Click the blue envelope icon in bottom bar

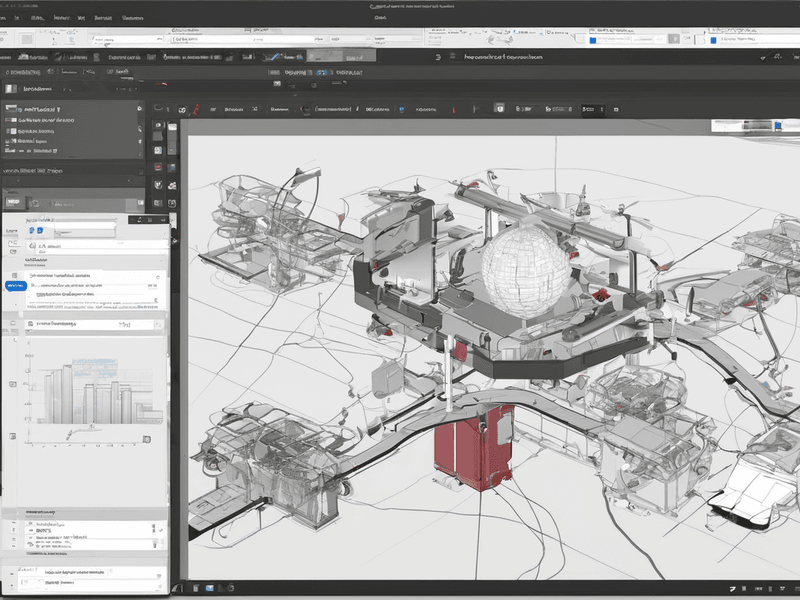coord(210,588)
